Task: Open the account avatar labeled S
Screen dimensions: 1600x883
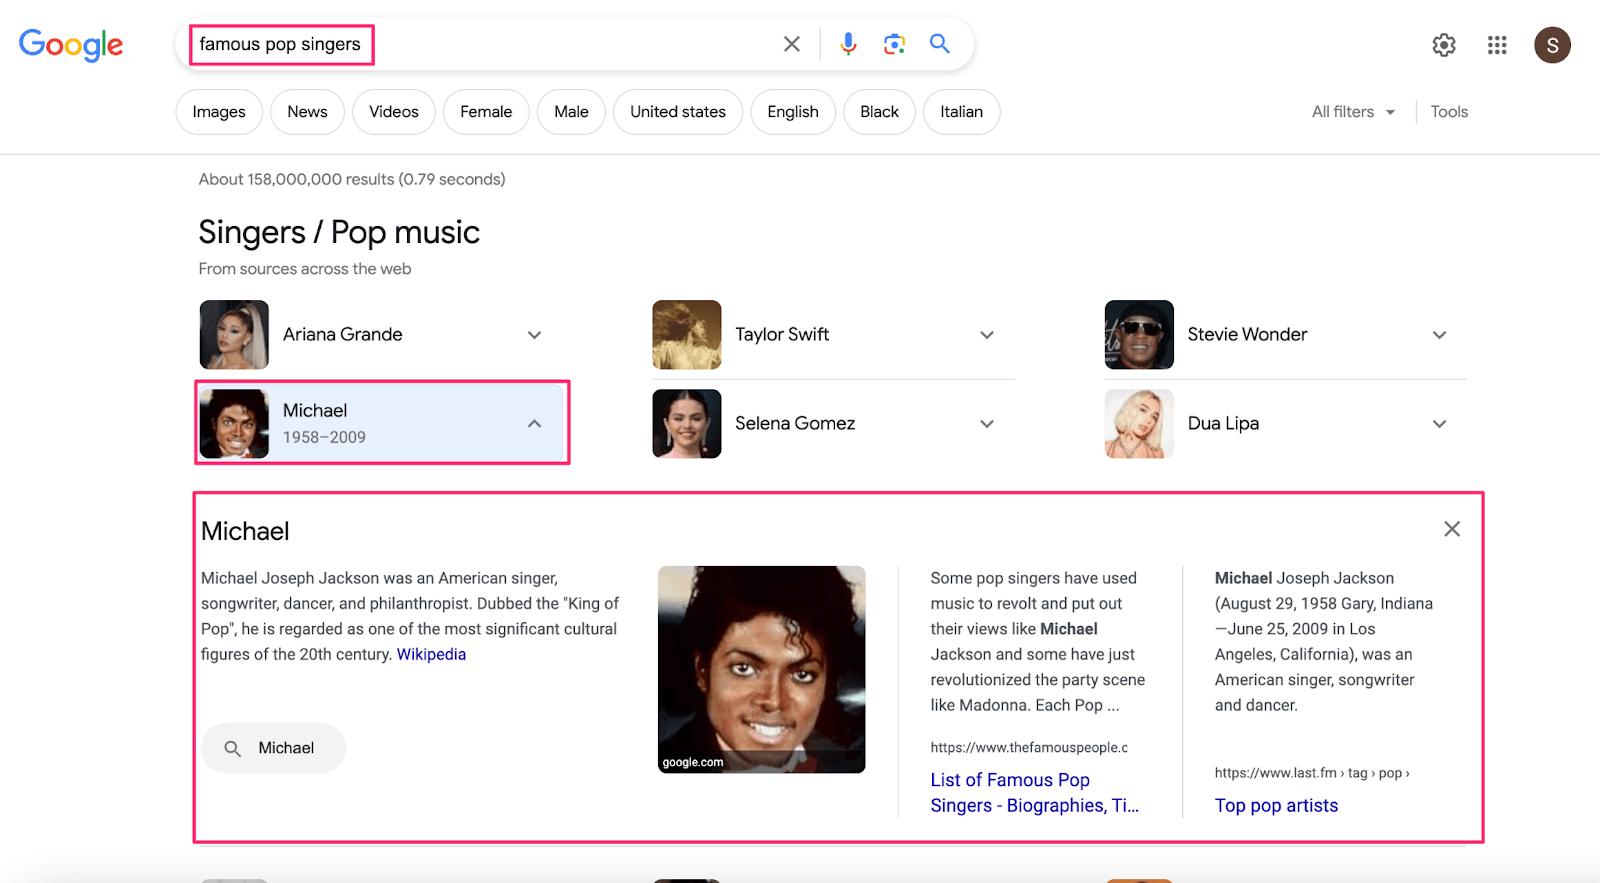Action: pyautogui.click(x=1552, y=45)
